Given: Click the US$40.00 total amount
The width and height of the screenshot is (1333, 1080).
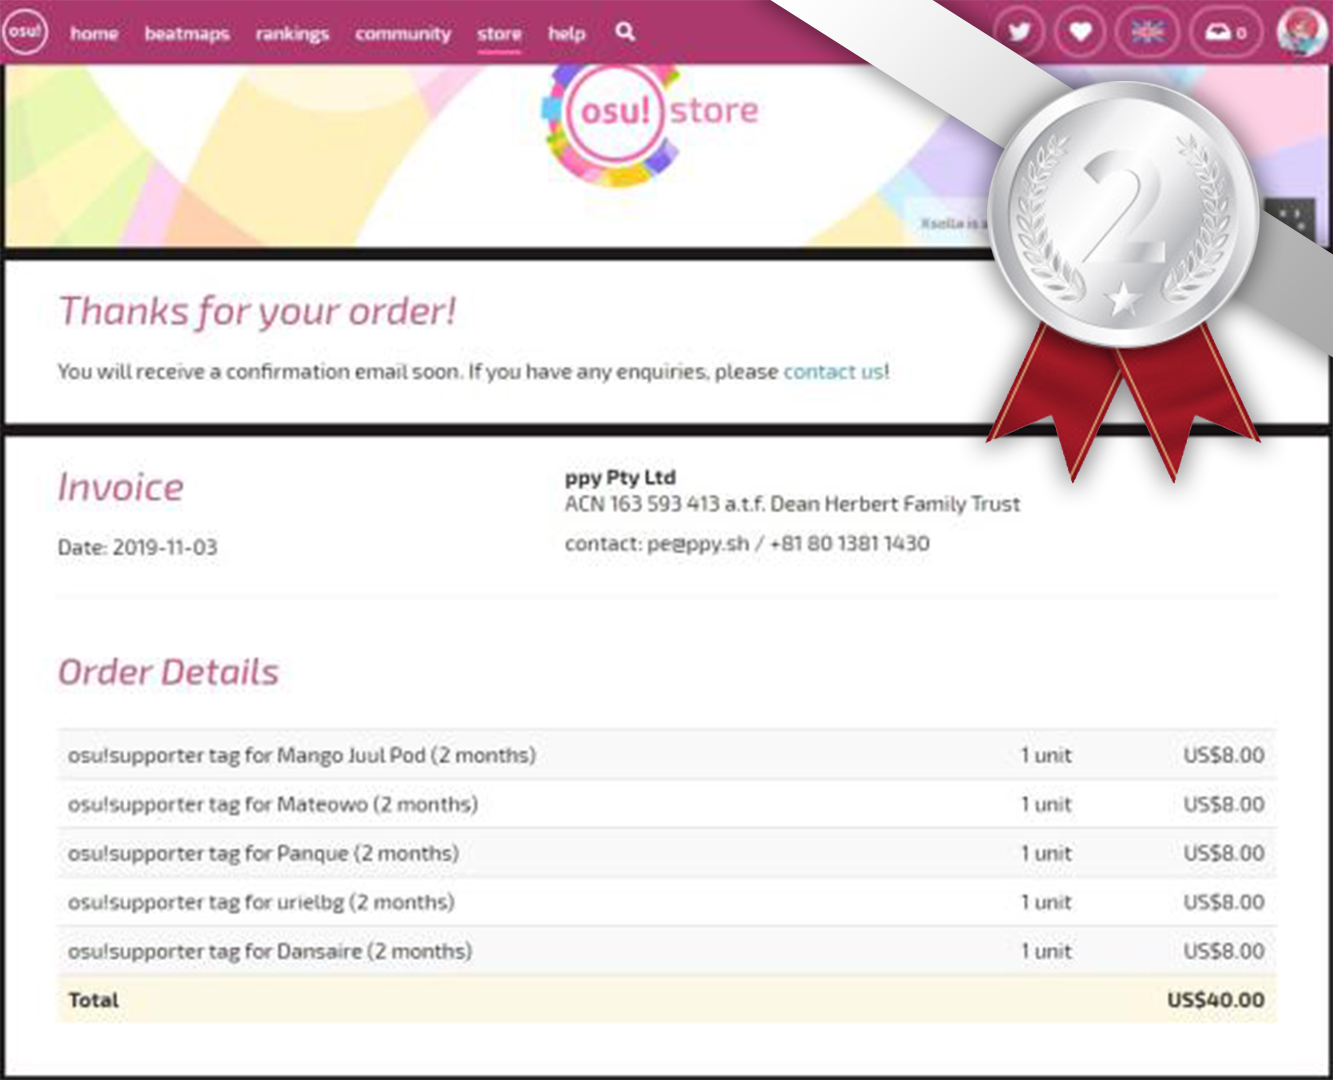Looking at the screenshot, I should pos(1216,1000).
